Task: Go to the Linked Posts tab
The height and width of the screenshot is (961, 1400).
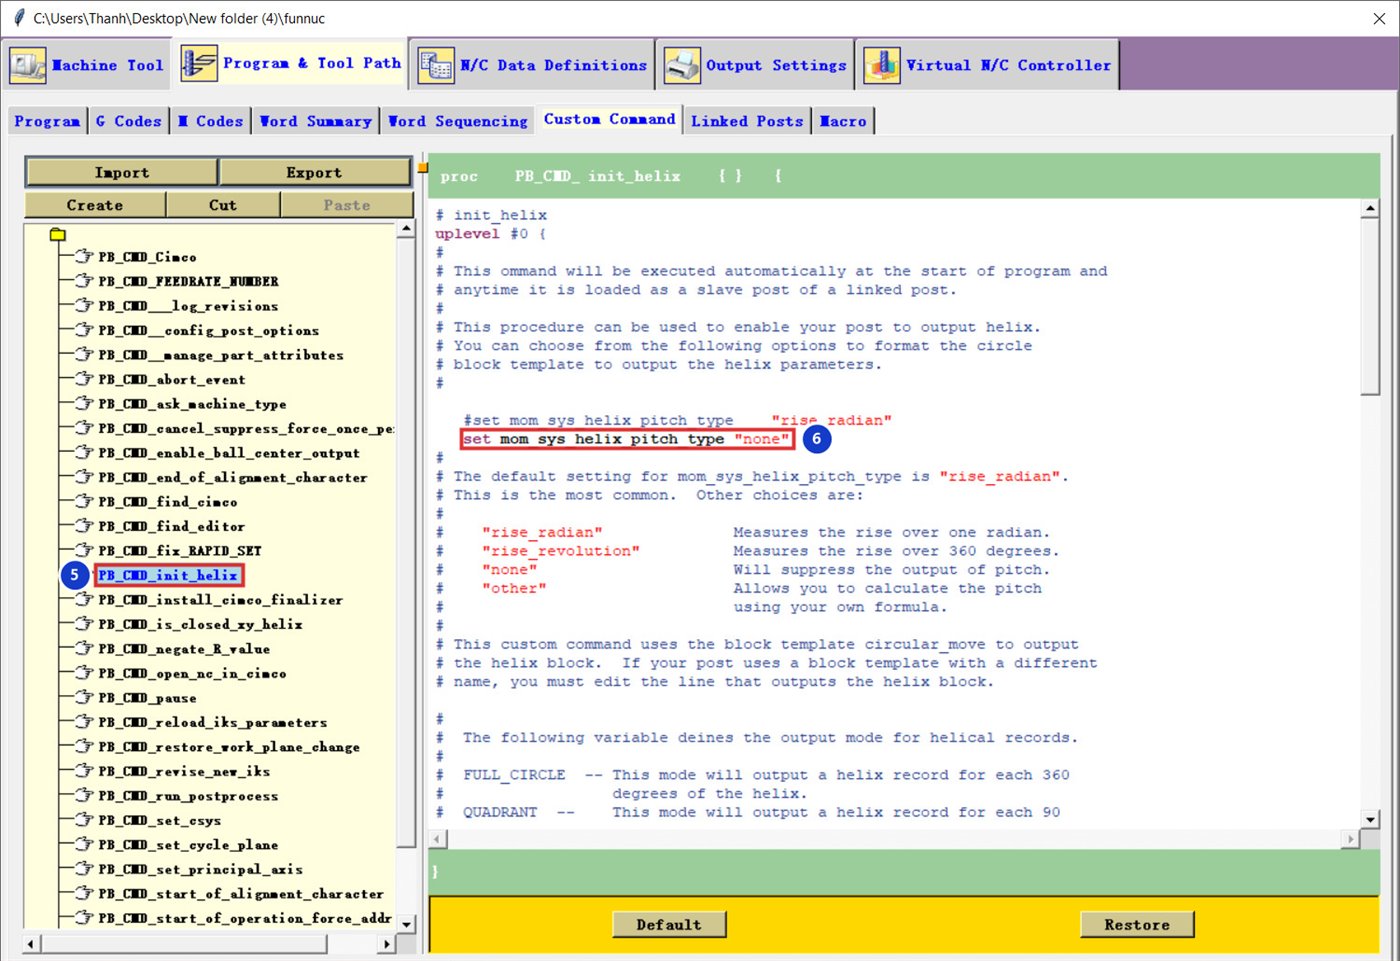Action: click(x=747, y=121)
